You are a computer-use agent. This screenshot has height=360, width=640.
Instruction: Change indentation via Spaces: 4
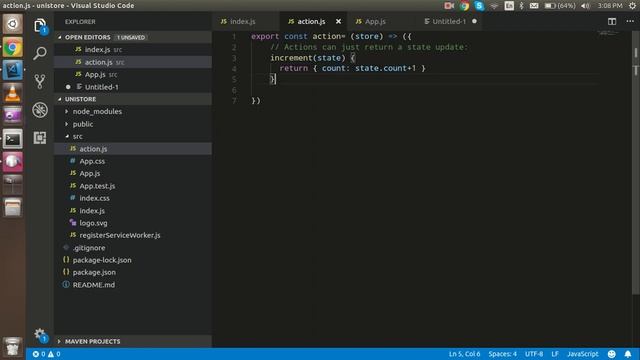[x=502, y=354]
